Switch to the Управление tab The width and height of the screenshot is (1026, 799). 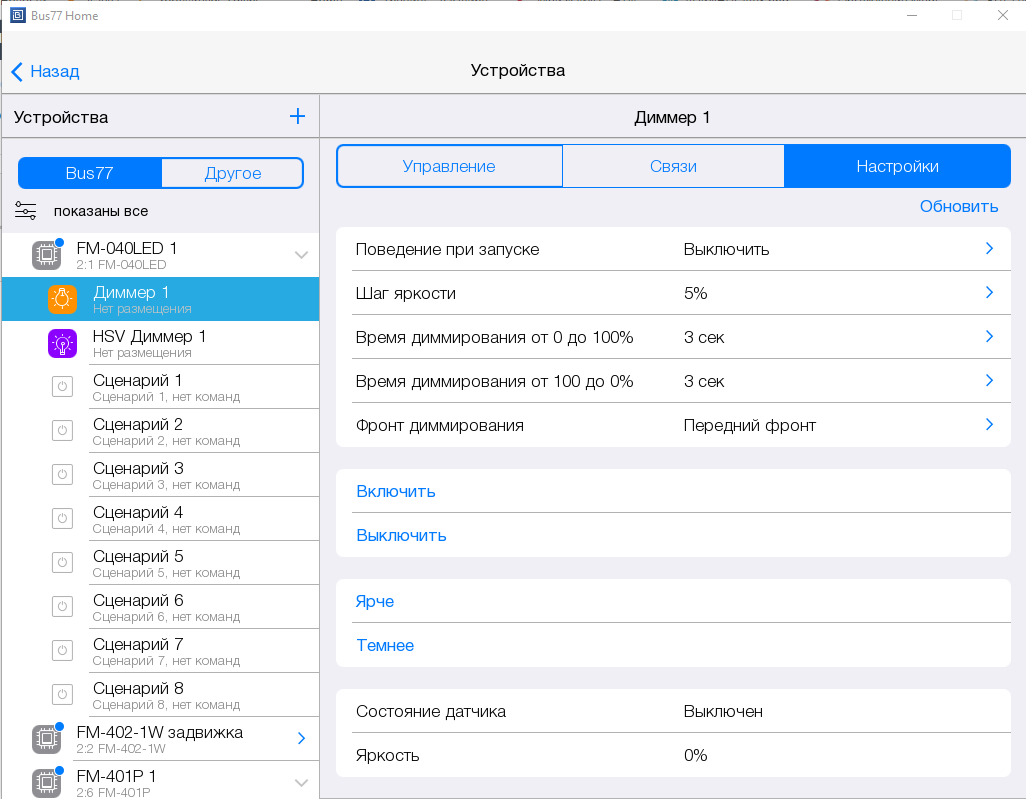point(449,166)
